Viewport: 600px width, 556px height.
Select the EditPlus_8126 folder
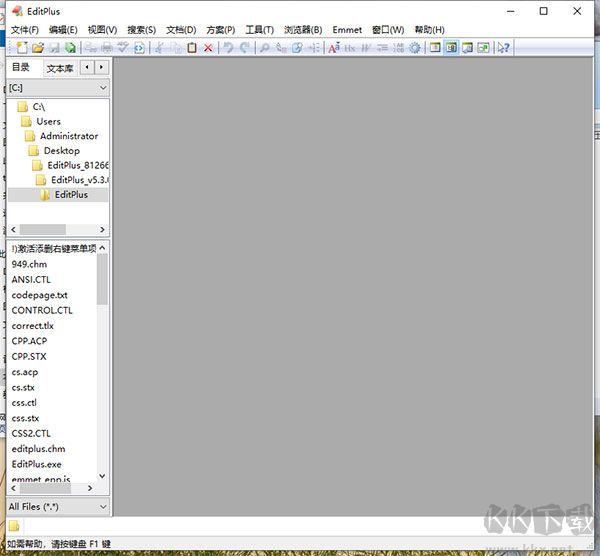[70, 165]
